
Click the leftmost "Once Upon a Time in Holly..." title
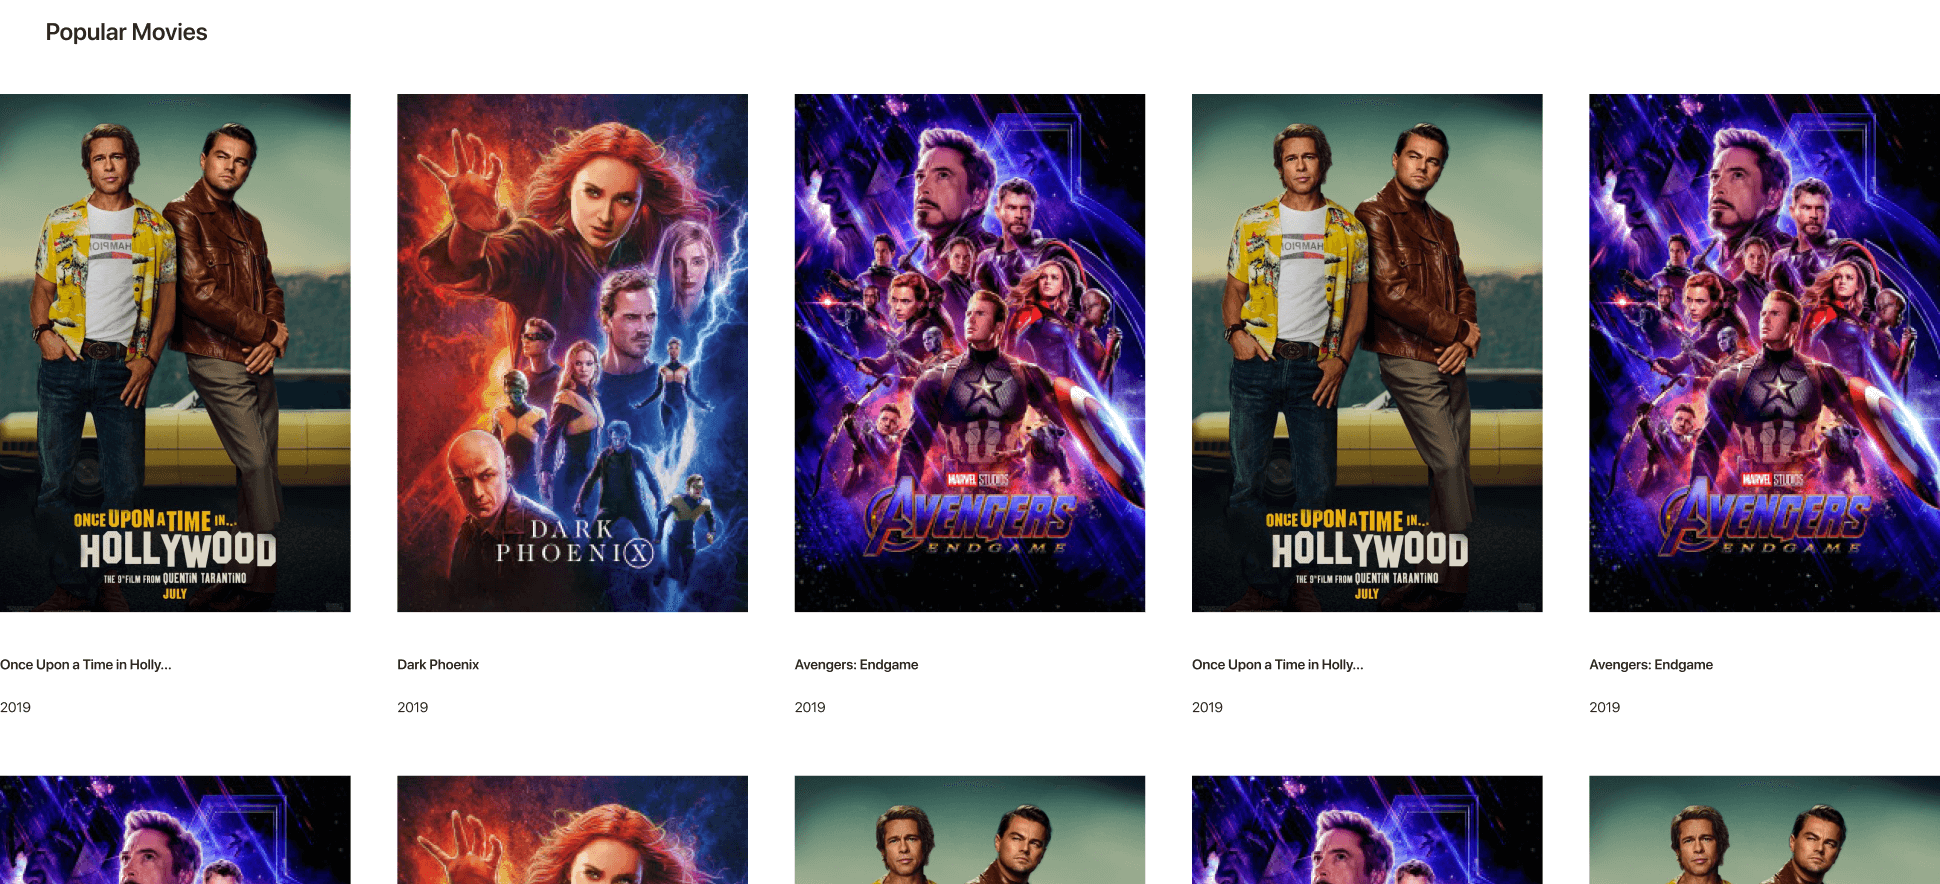tap(86, 665)
